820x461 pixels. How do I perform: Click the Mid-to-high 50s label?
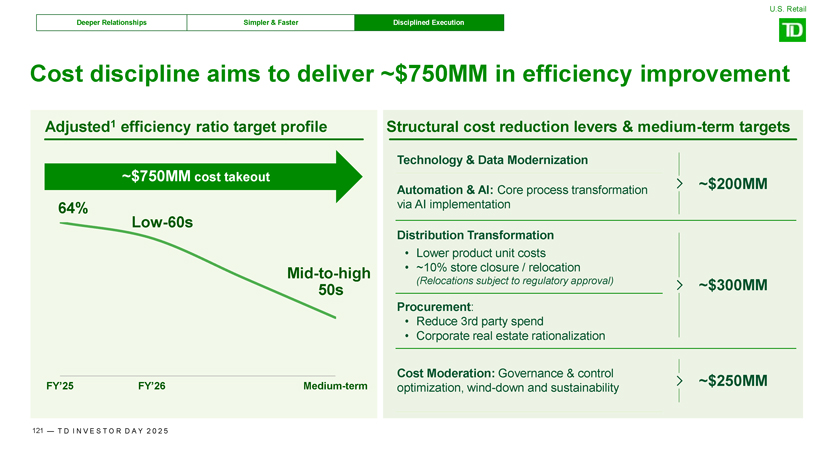[x=329, y=281]
